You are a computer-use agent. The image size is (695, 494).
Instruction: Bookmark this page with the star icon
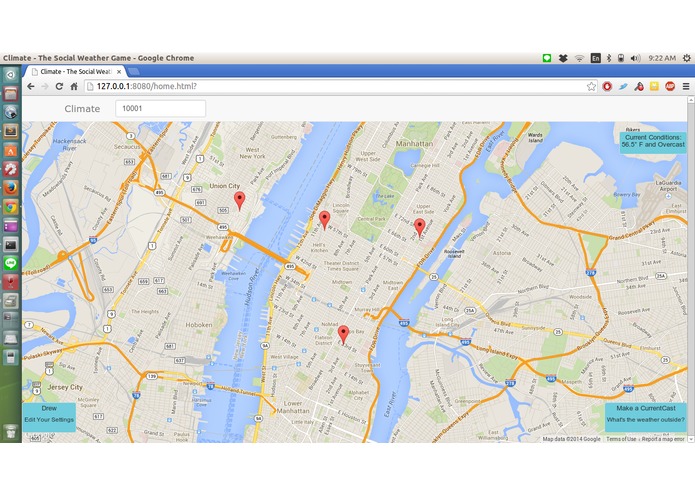591,86
